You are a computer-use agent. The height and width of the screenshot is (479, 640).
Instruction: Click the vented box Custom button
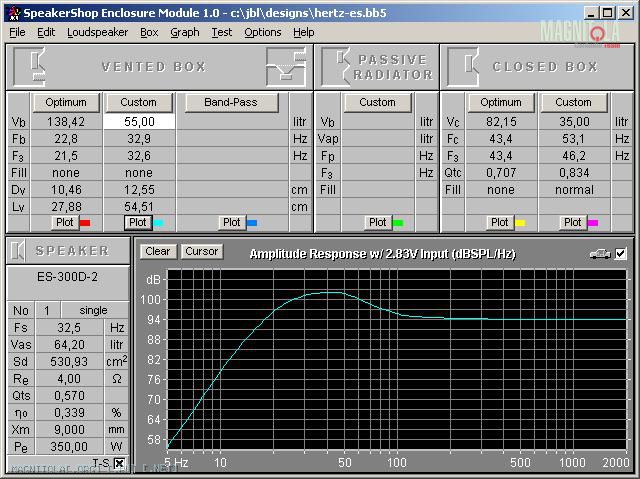pyautogui.click(x=139, y=102)
